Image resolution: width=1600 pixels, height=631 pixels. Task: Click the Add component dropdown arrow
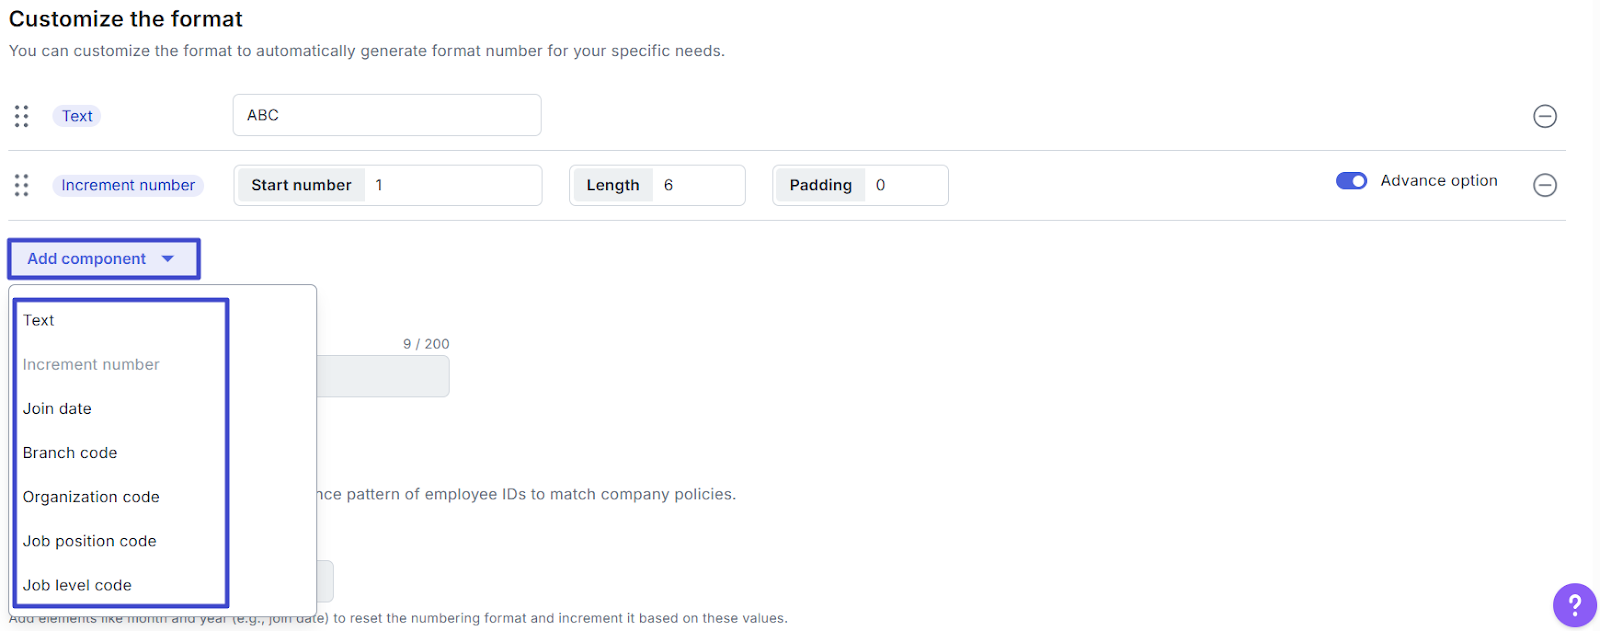tap(168, 259)
